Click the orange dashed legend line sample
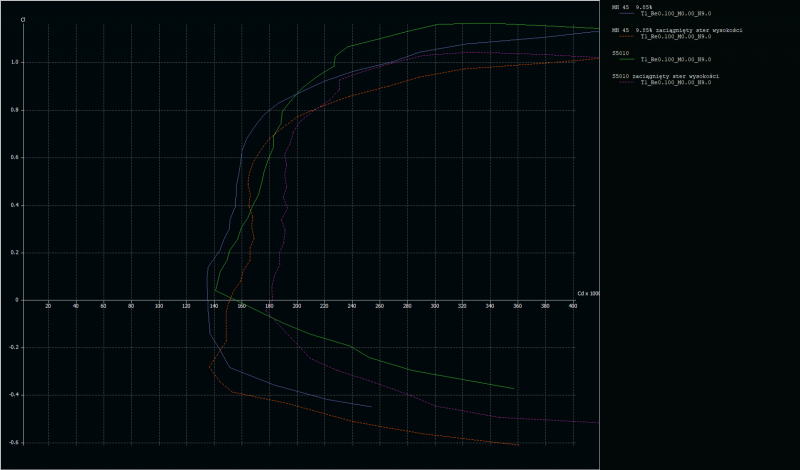800x470 pixels. 627,38
